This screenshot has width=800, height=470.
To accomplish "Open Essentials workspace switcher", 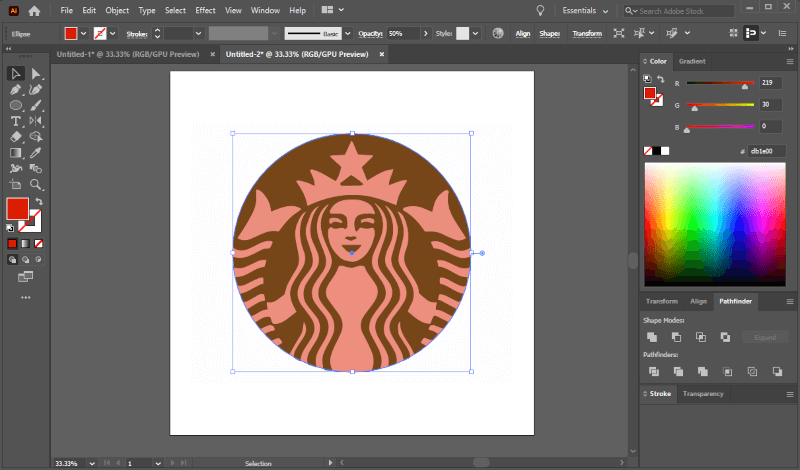I will (585, 11).
